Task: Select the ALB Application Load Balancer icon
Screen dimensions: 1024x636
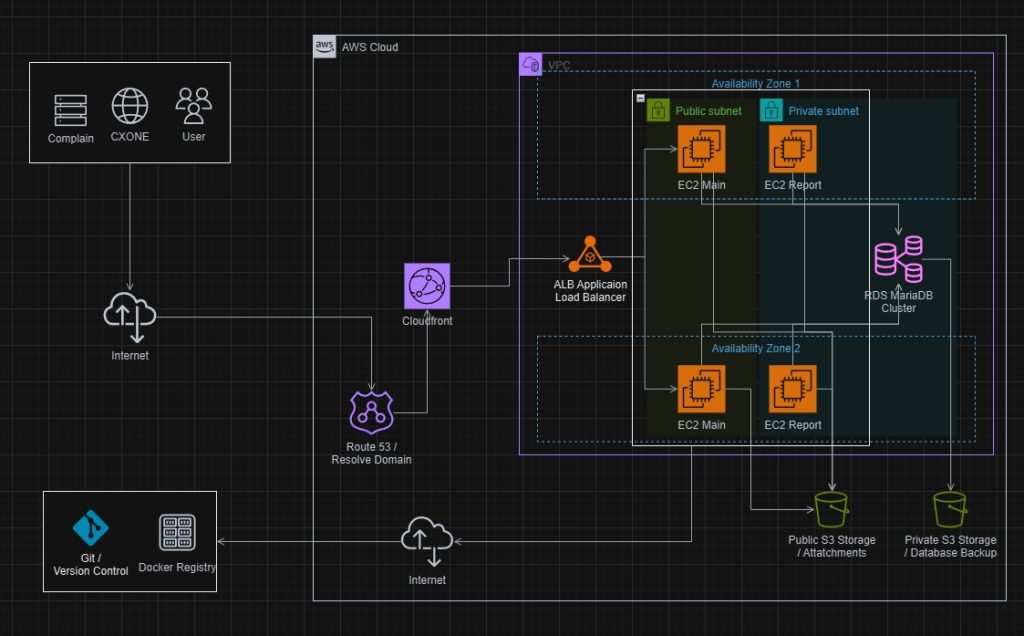Action: coord(590,255)
